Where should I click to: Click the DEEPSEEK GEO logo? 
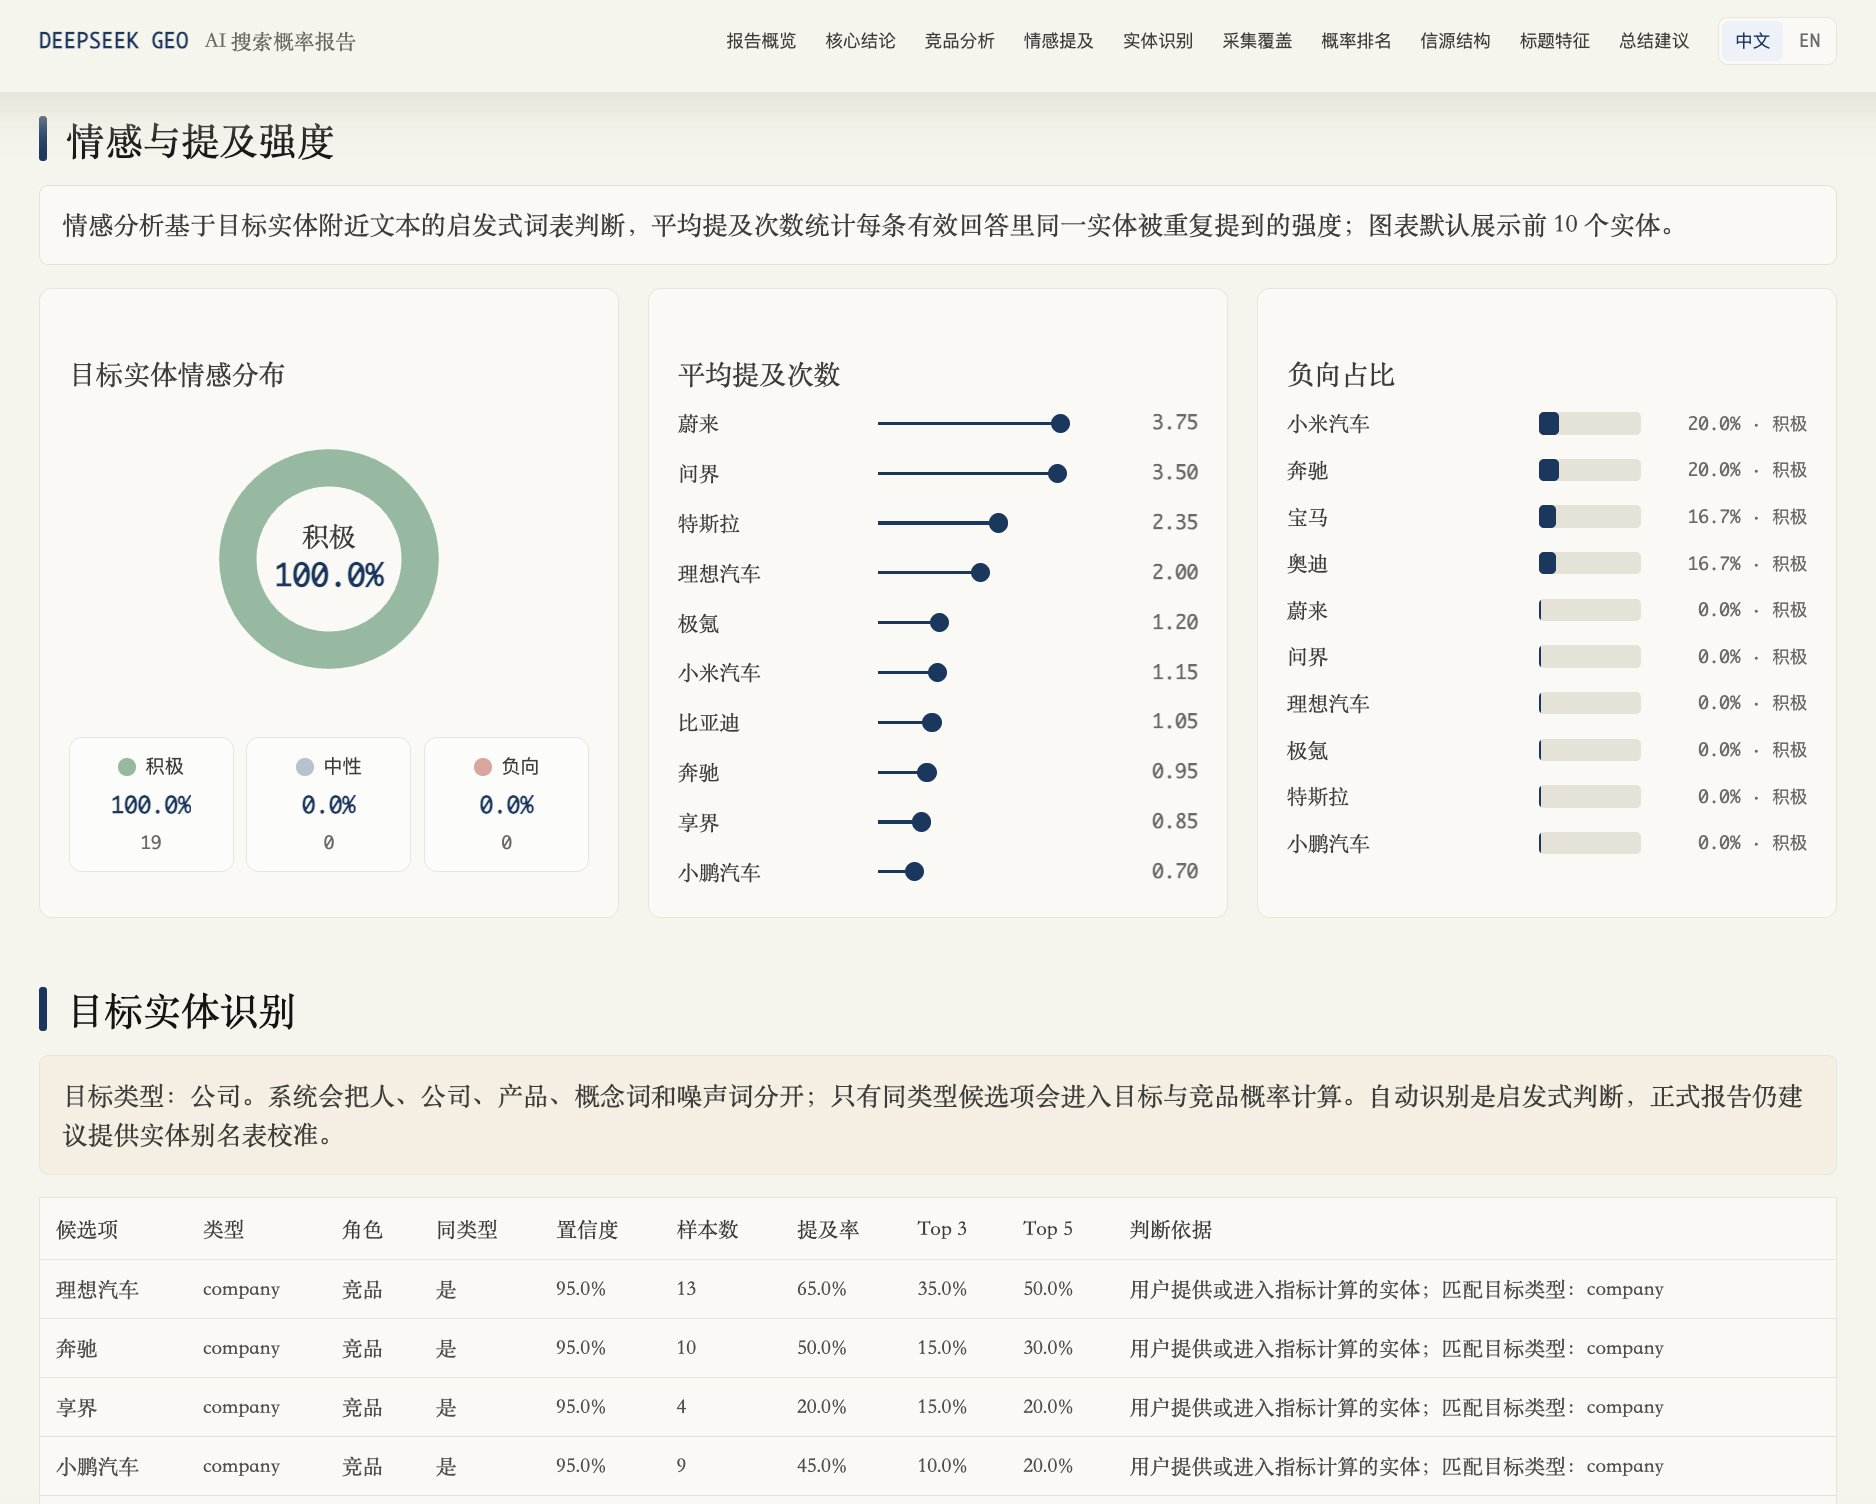pos(113,41)
